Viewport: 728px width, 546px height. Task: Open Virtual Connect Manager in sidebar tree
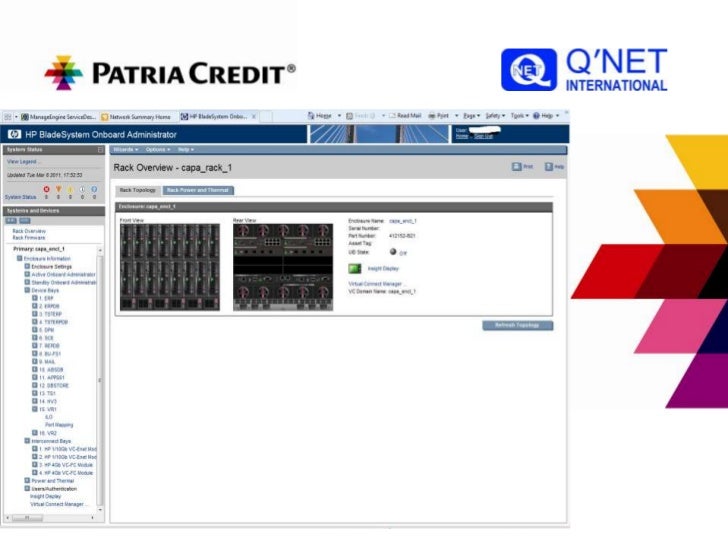[x=57, y=504]
